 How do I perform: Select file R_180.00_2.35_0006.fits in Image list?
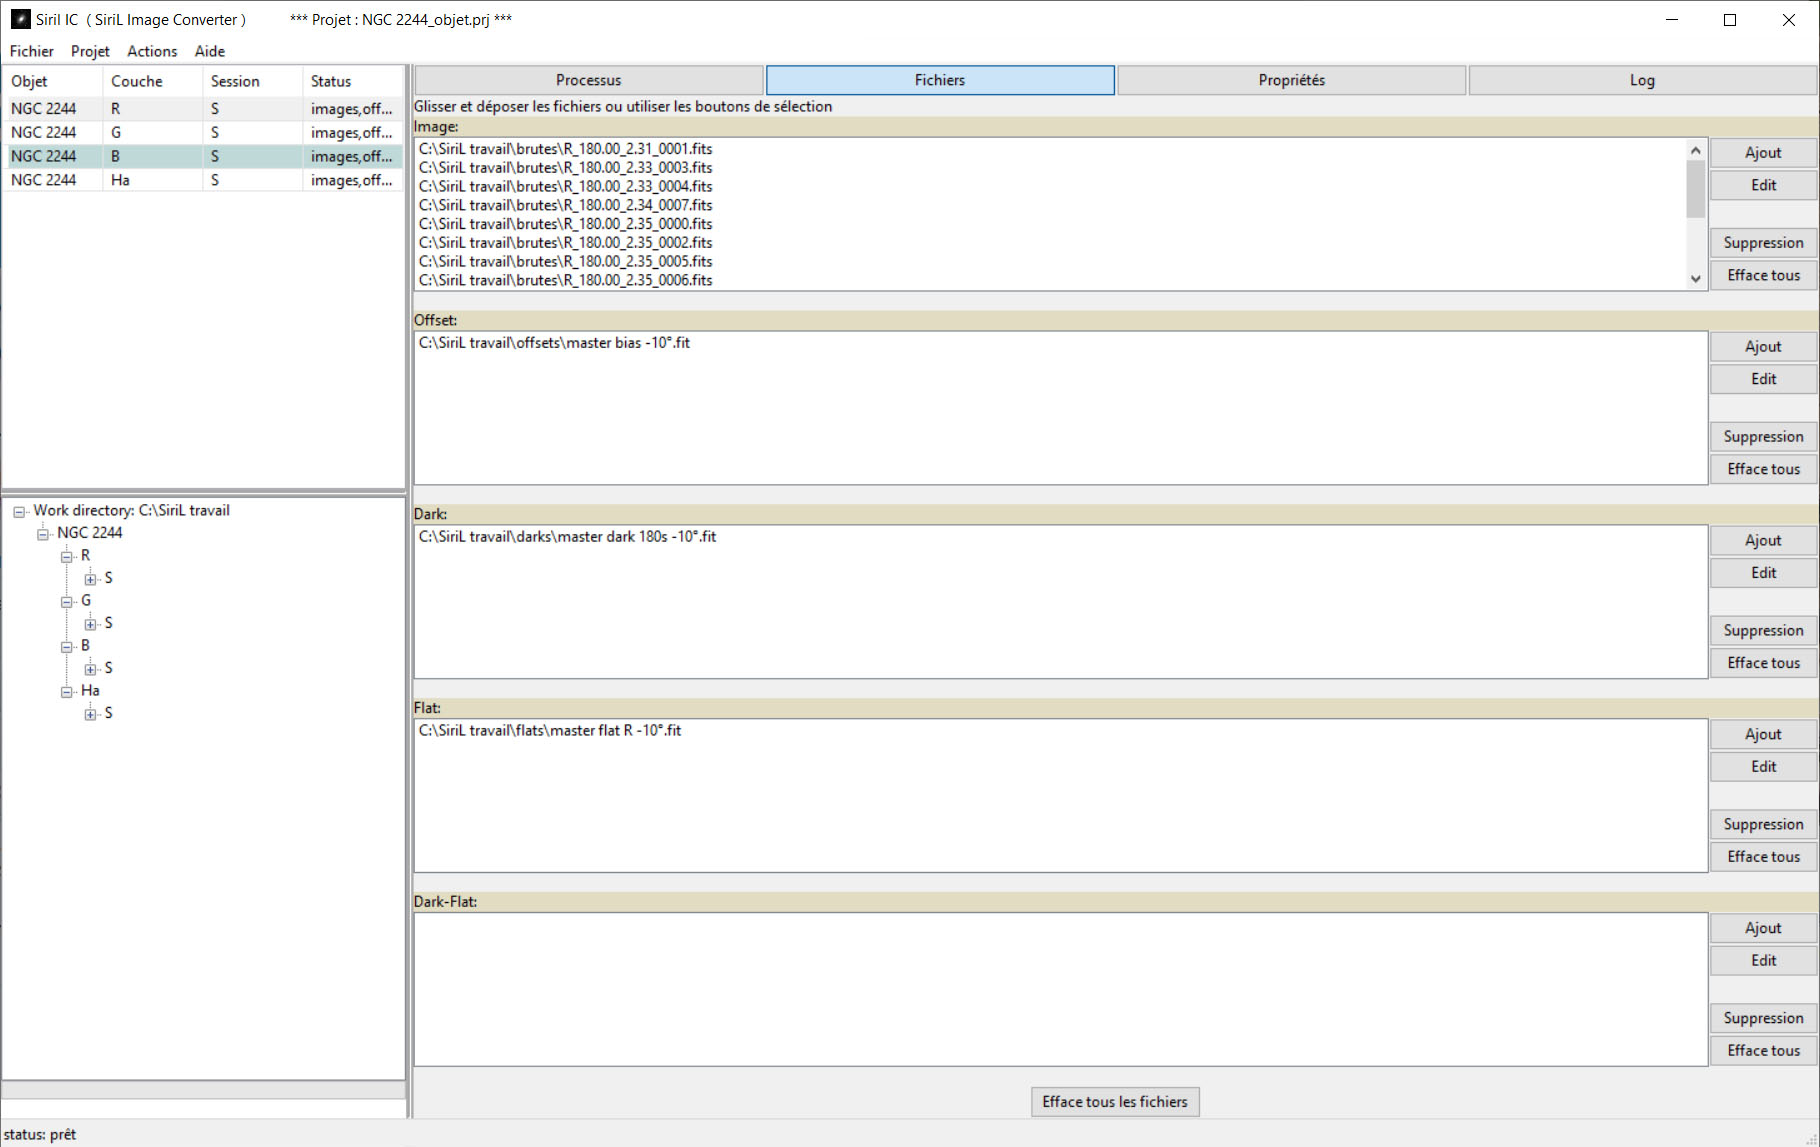566,280
